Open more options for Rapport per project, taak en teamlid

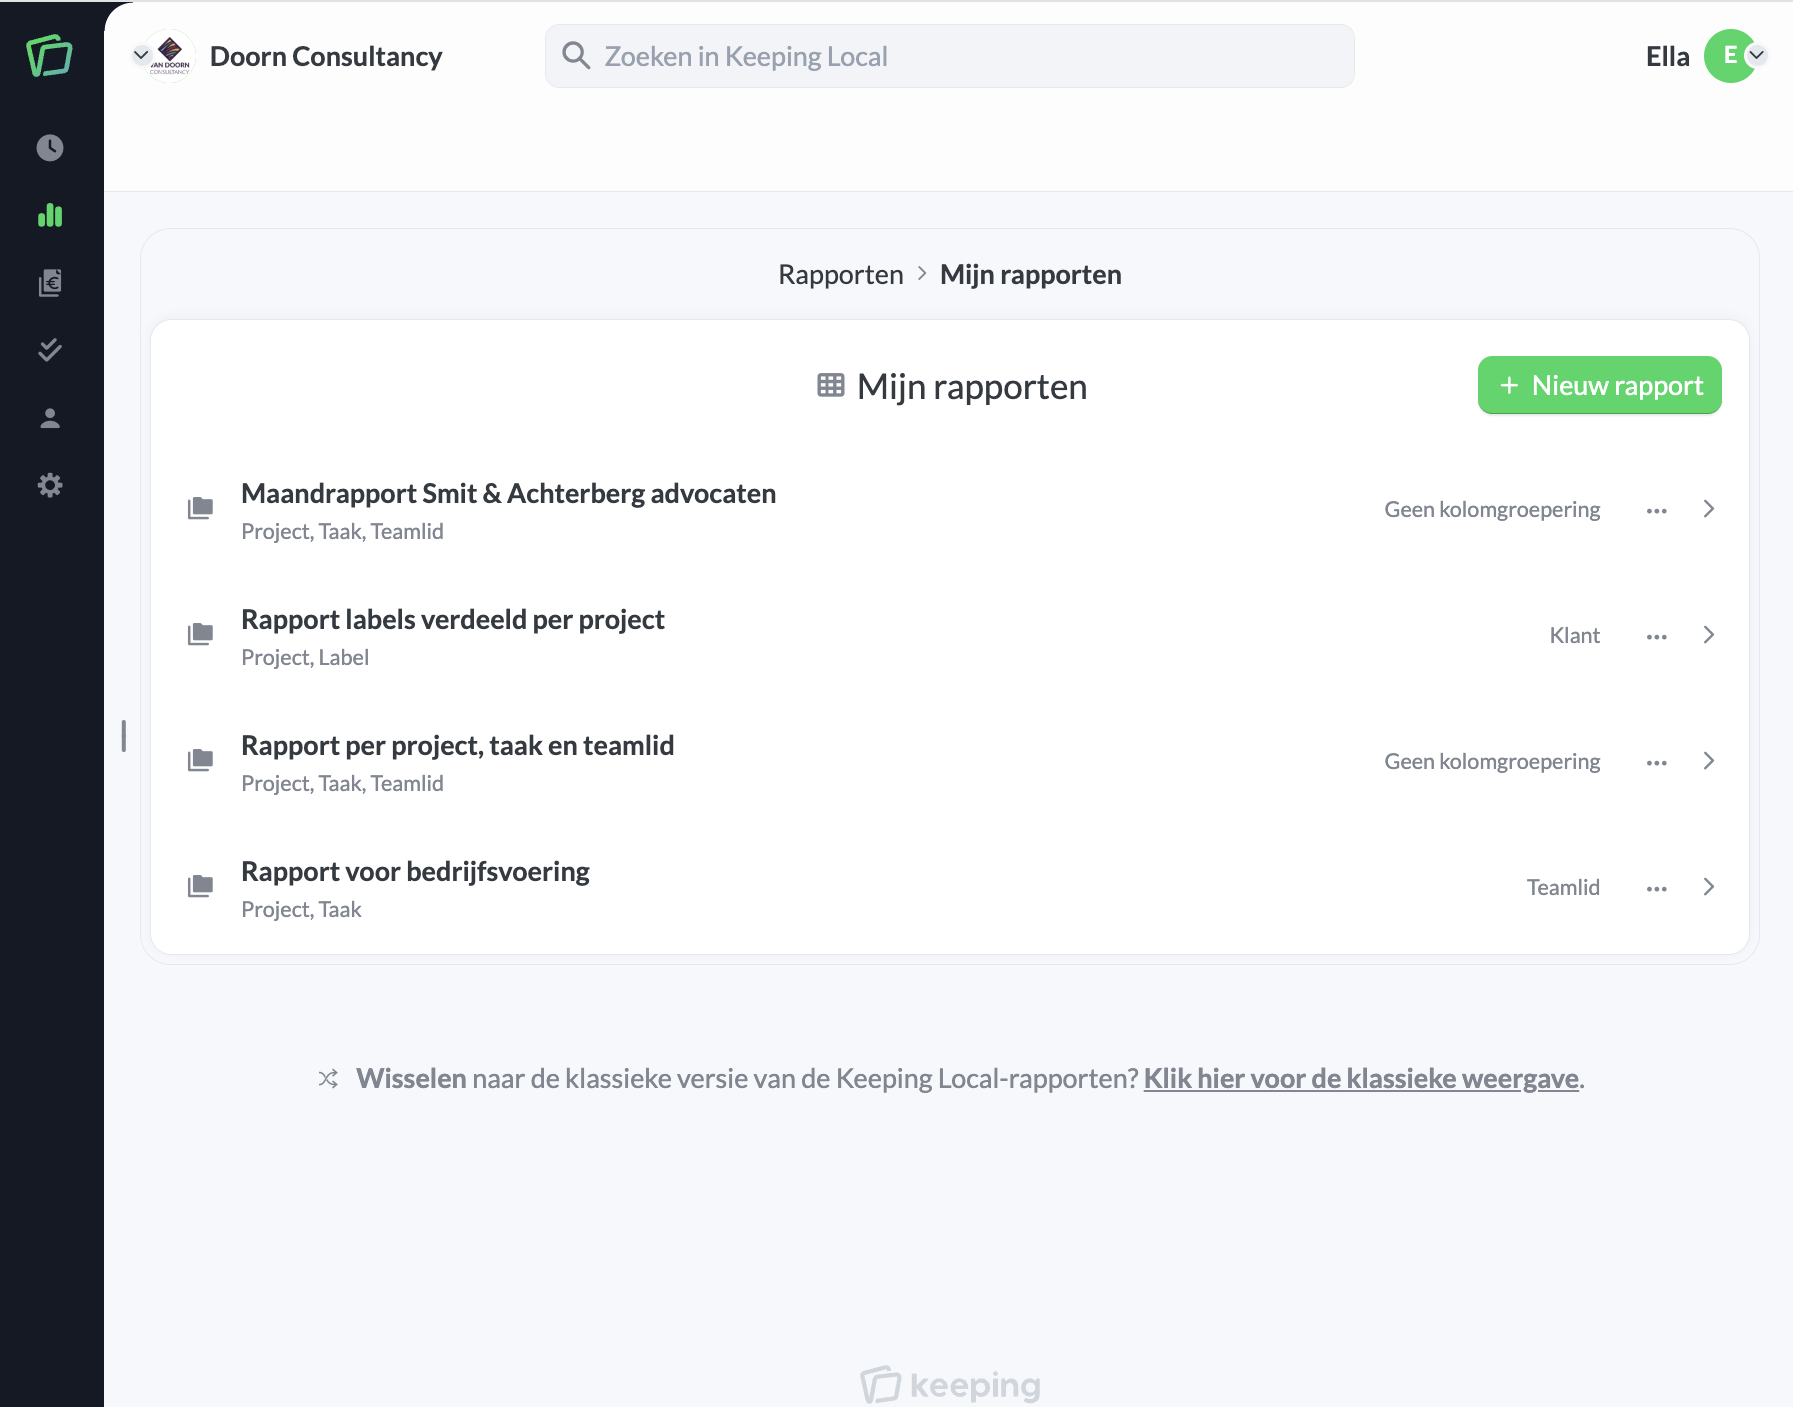click(1657, 762)
